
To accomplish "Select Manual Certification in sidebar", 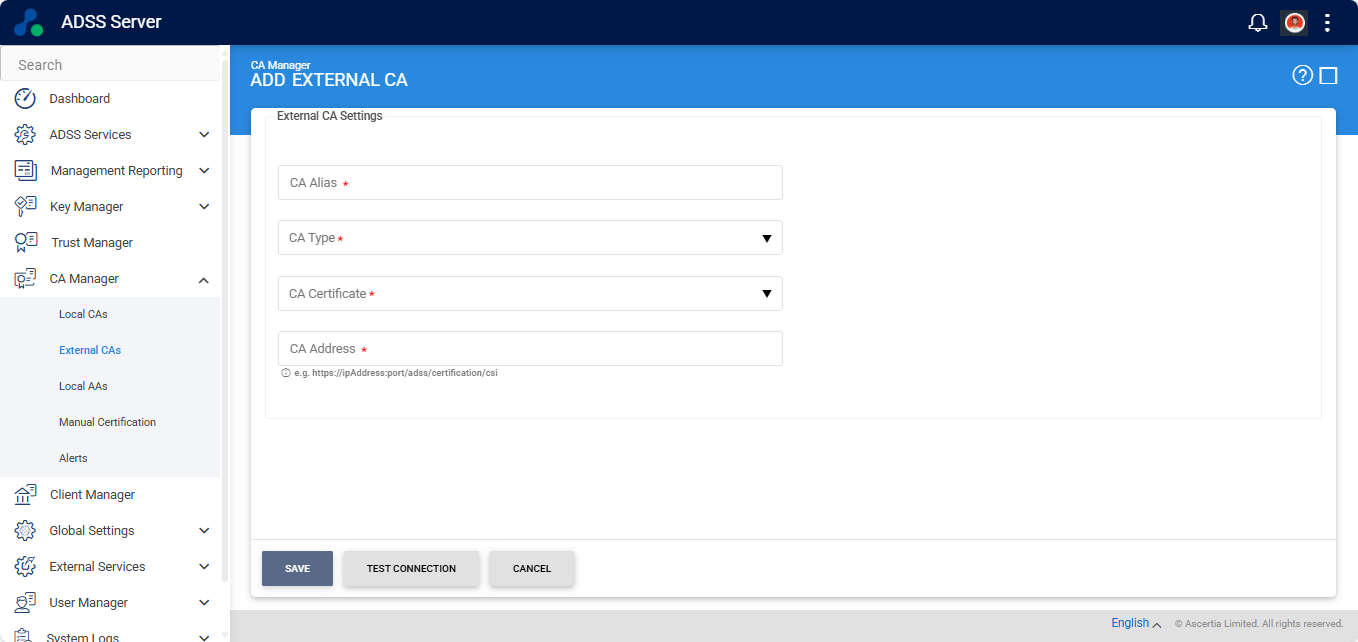I will point(107,422).
